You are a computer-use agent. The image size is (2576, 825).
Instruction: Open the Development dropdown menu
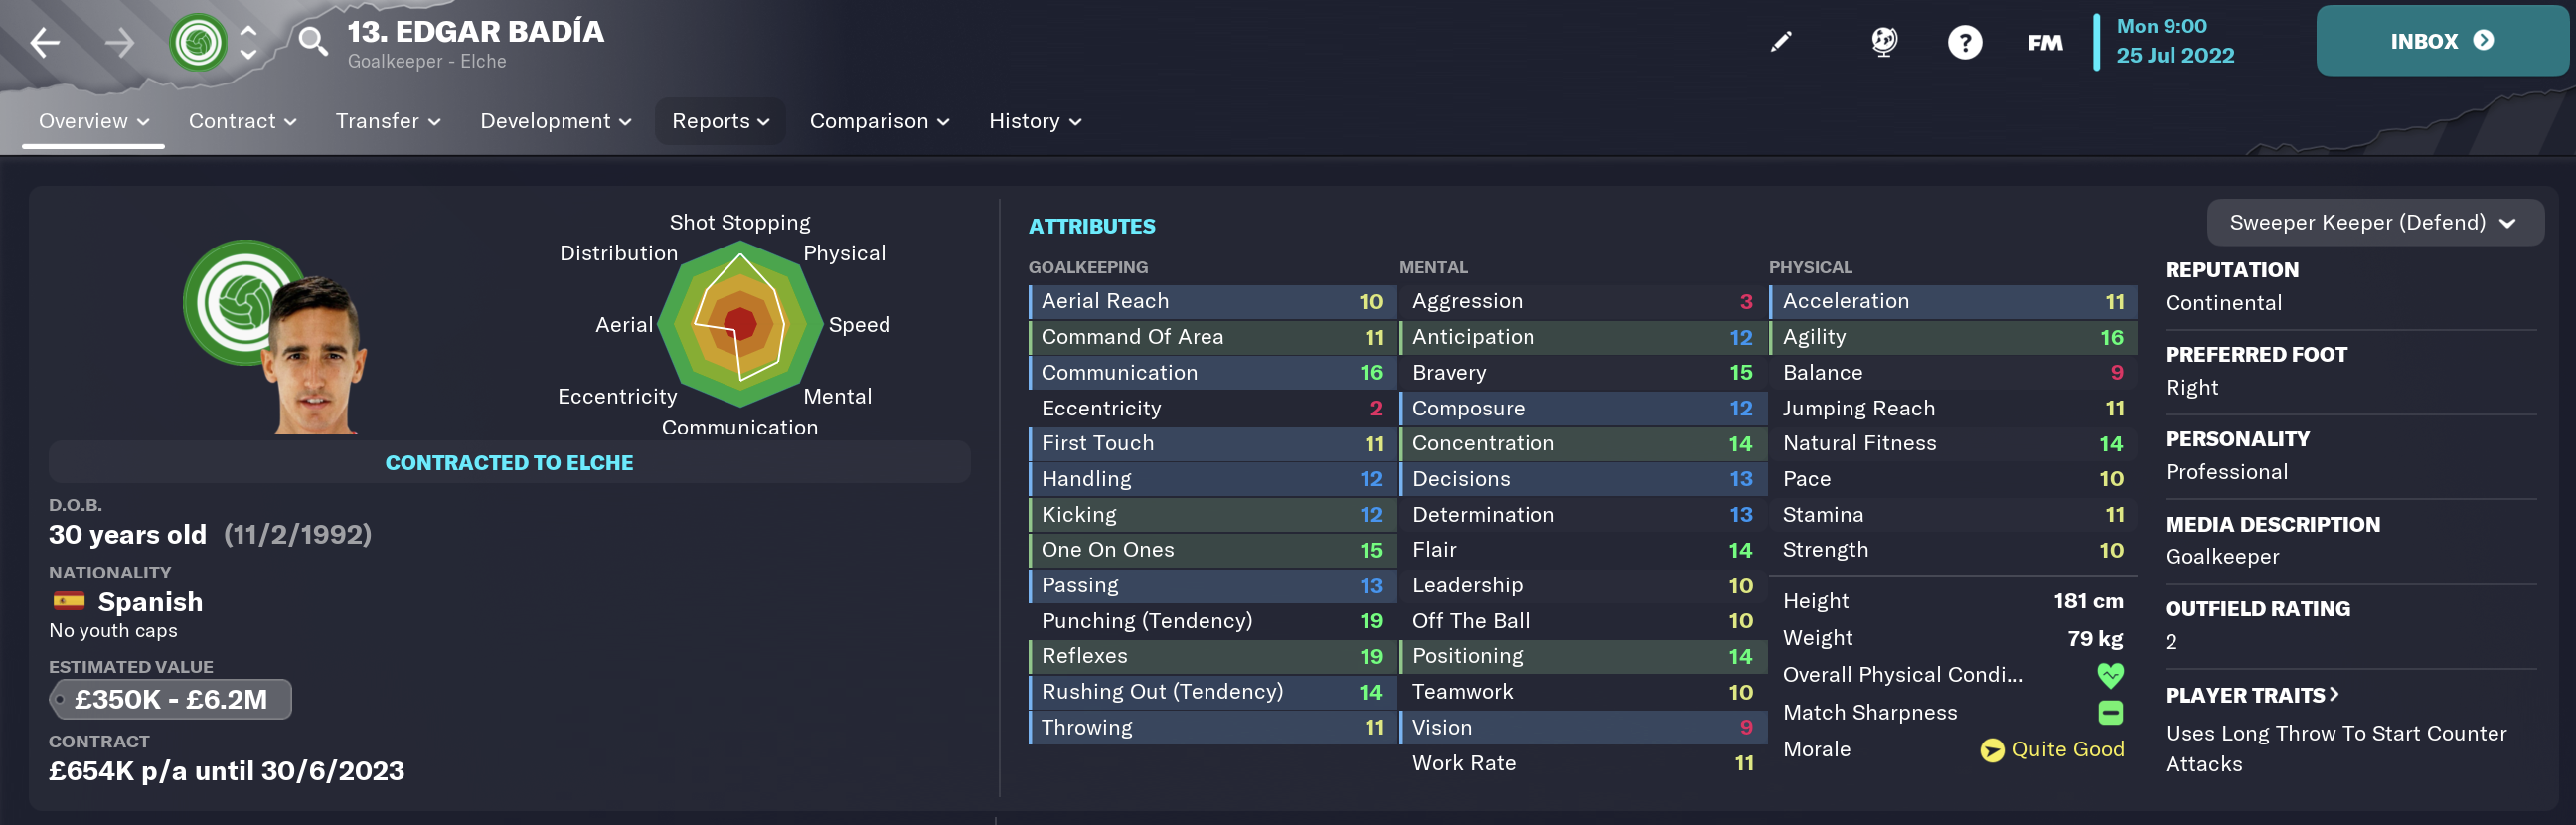point(555,121)
